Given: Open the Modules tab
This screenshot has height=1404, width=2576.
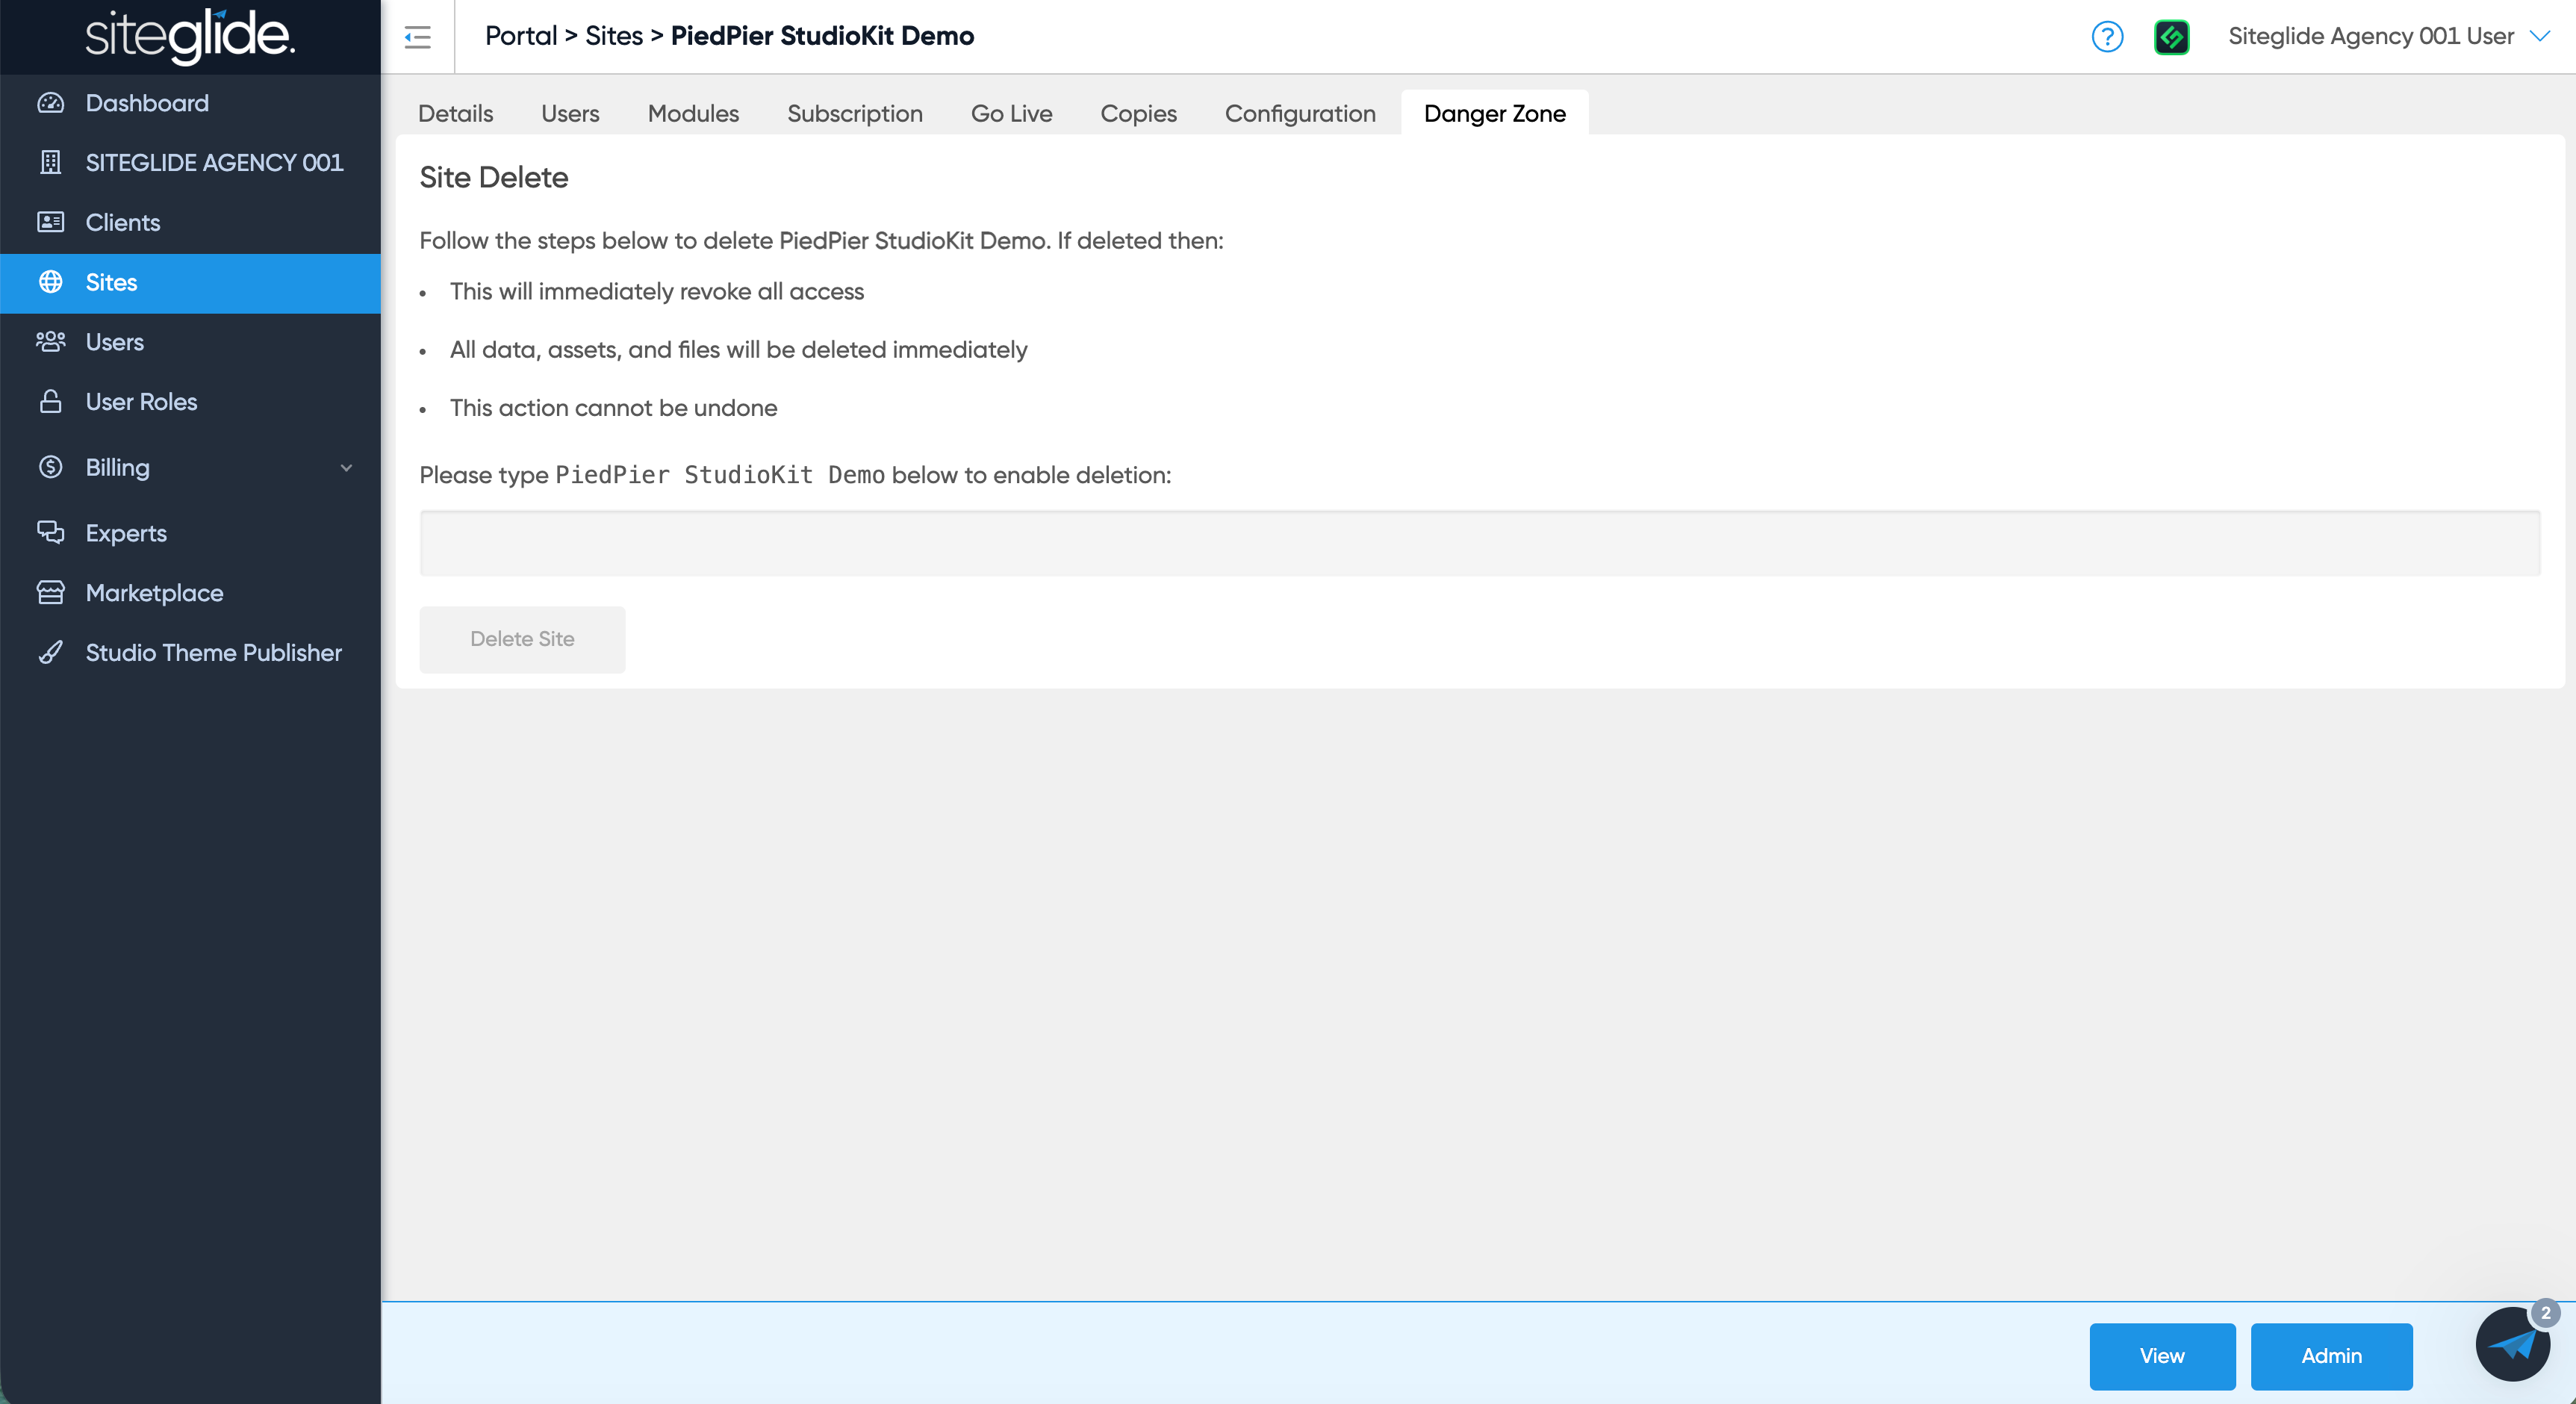Looking at the screenshot, I should [694, 114].
